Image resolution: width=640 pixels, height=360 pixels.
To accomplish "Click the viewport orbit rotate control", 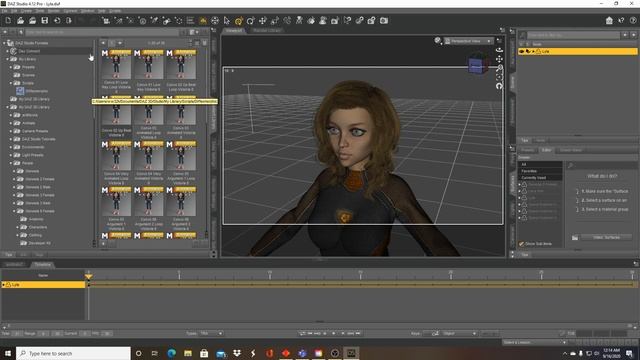I will click(499, 49).
